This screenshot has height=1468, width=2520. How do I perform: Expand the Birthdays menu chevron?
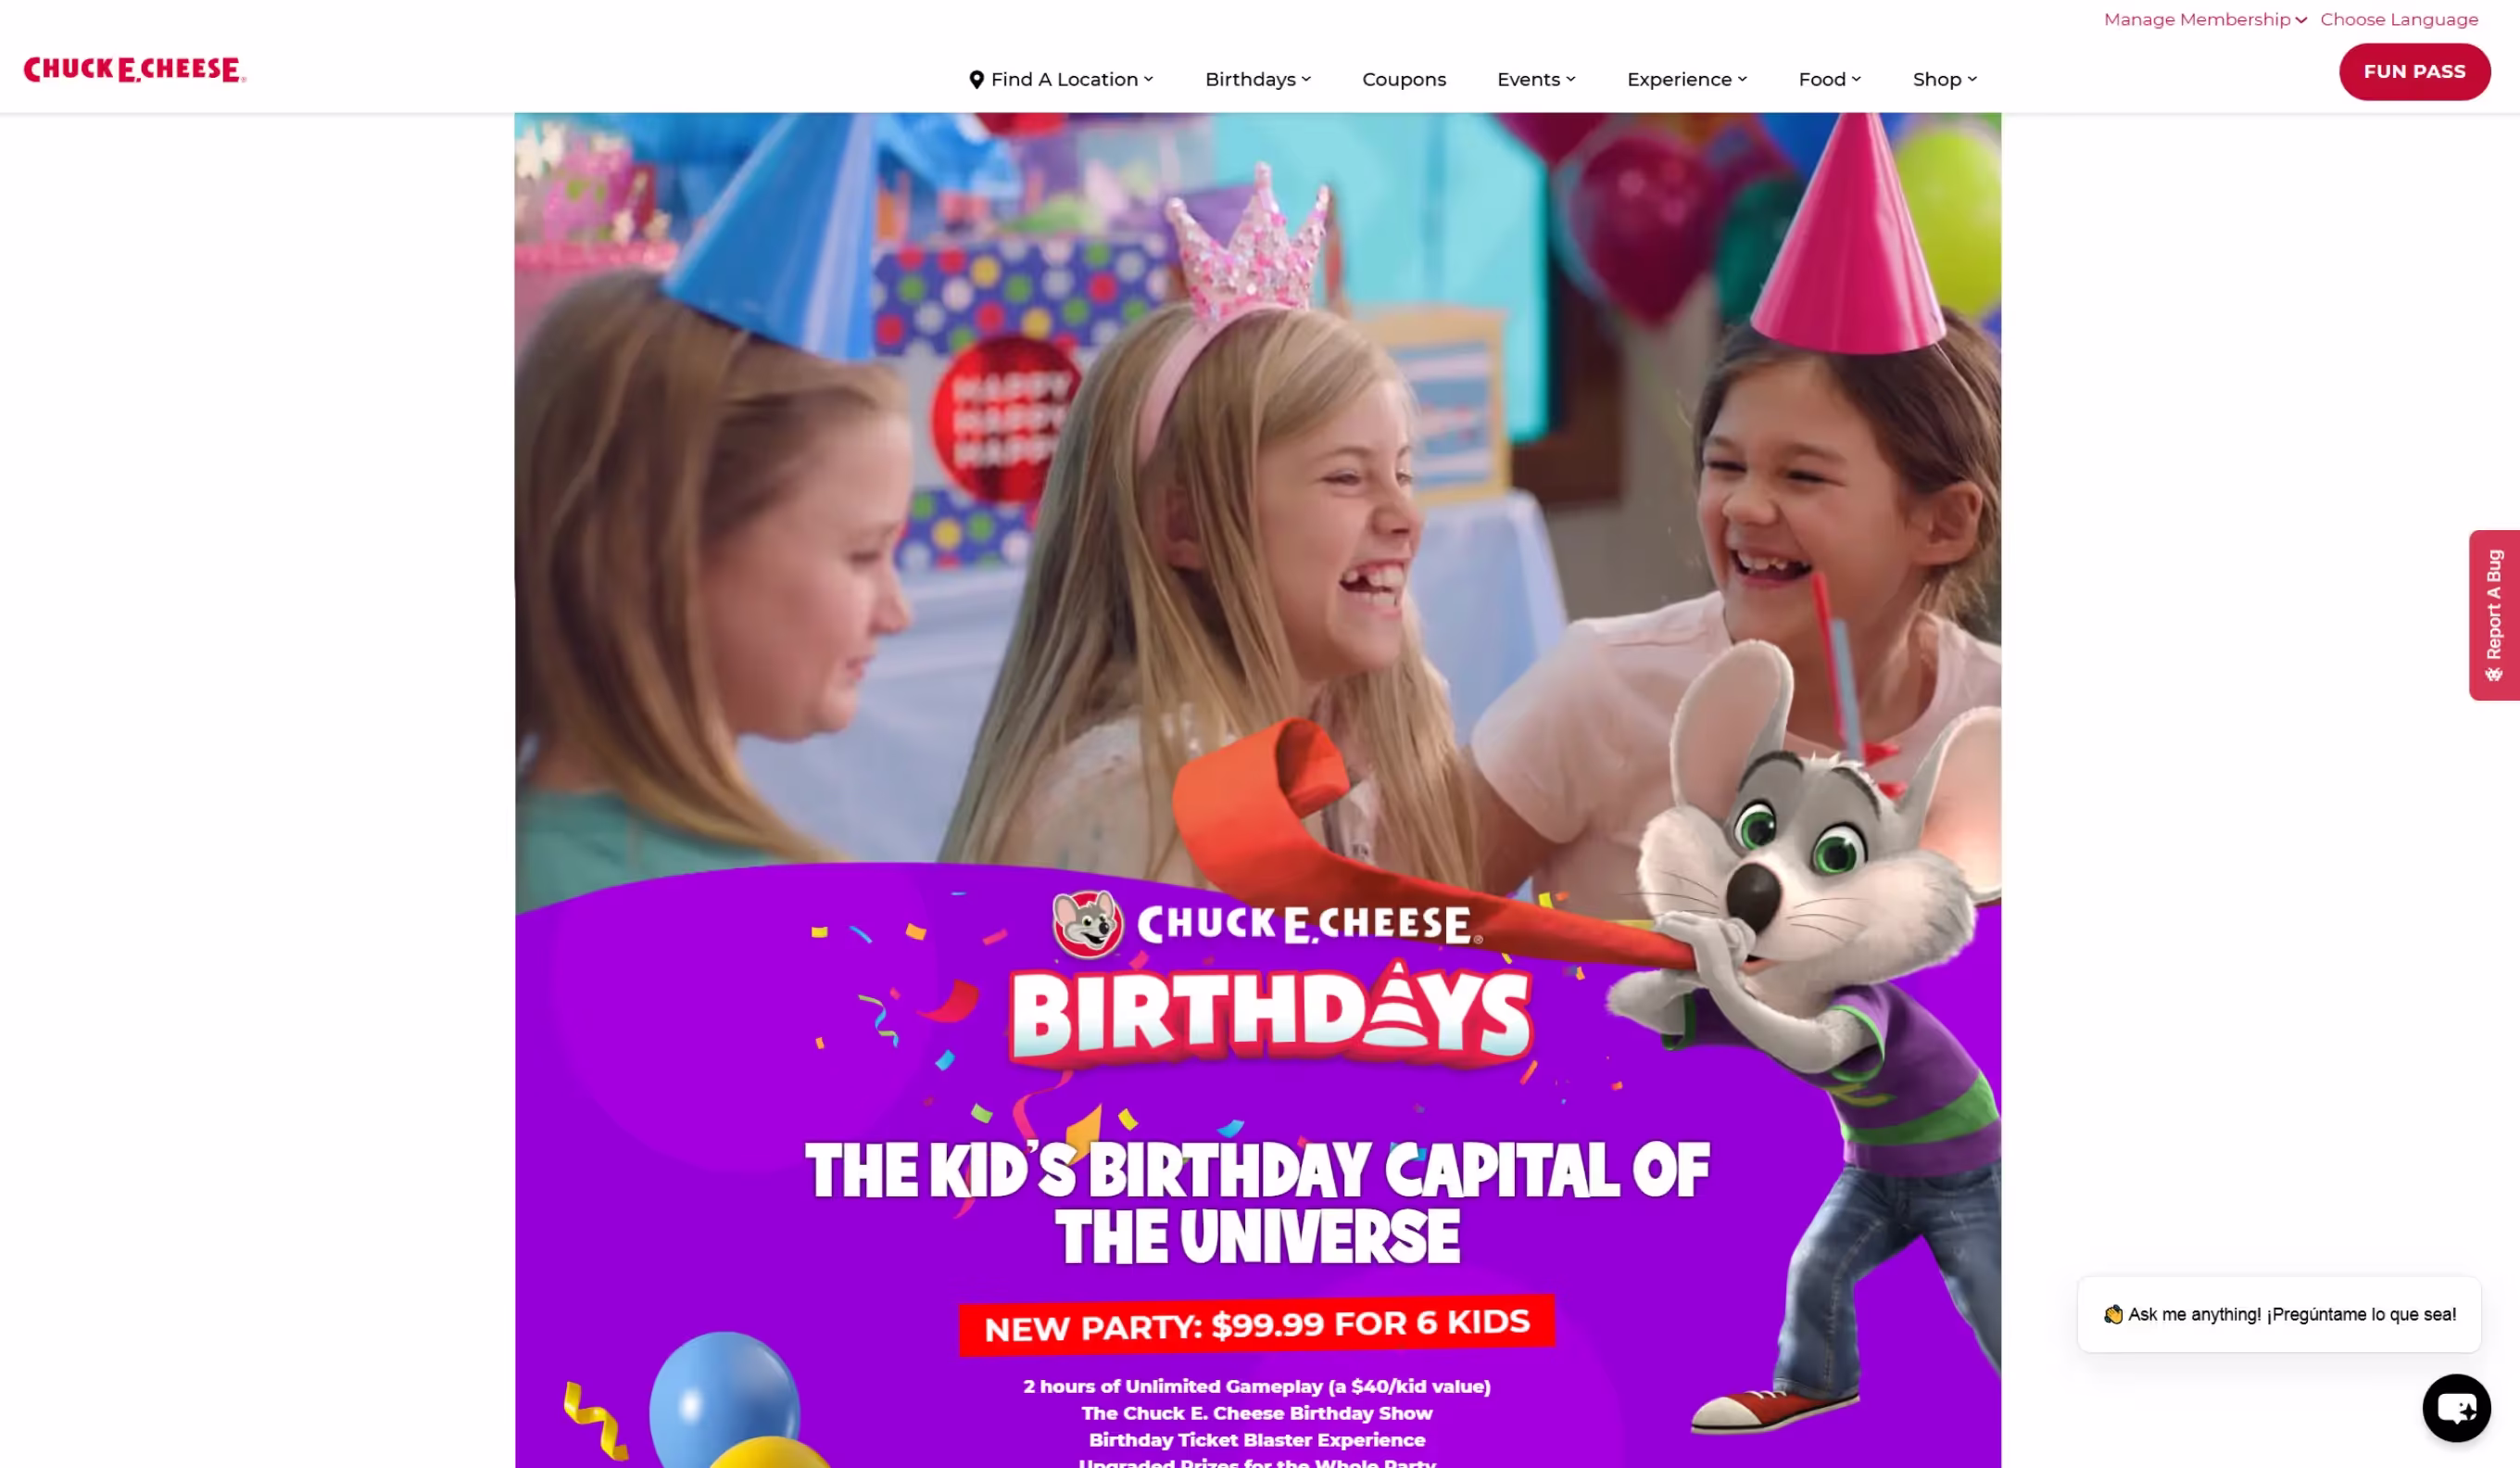pyautogui.click(x=1306, y=79)
